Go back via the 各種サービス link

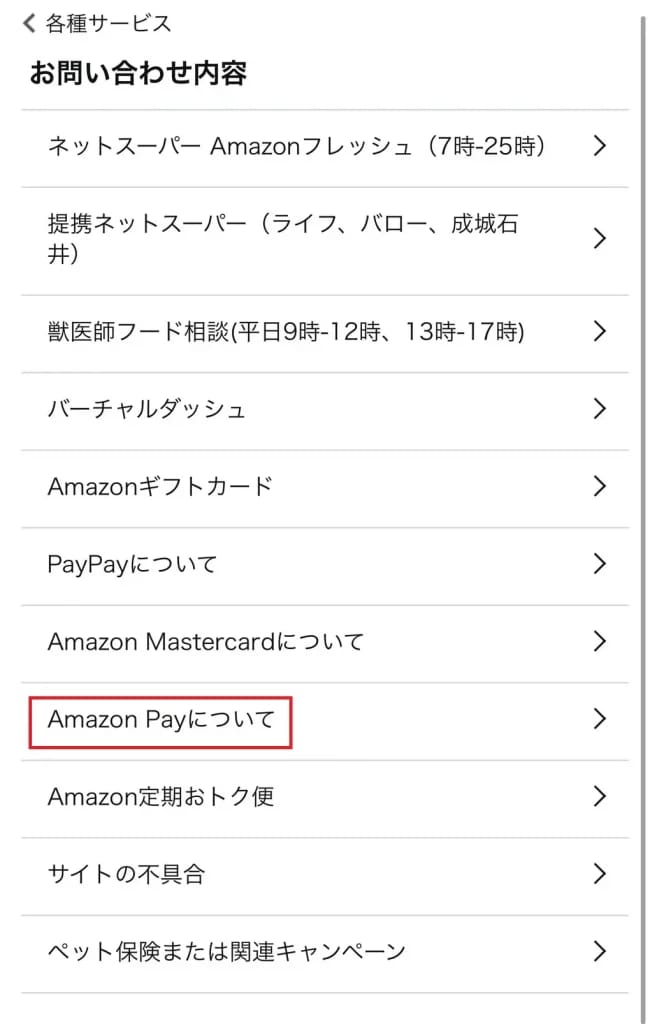(x=108, y=23)
